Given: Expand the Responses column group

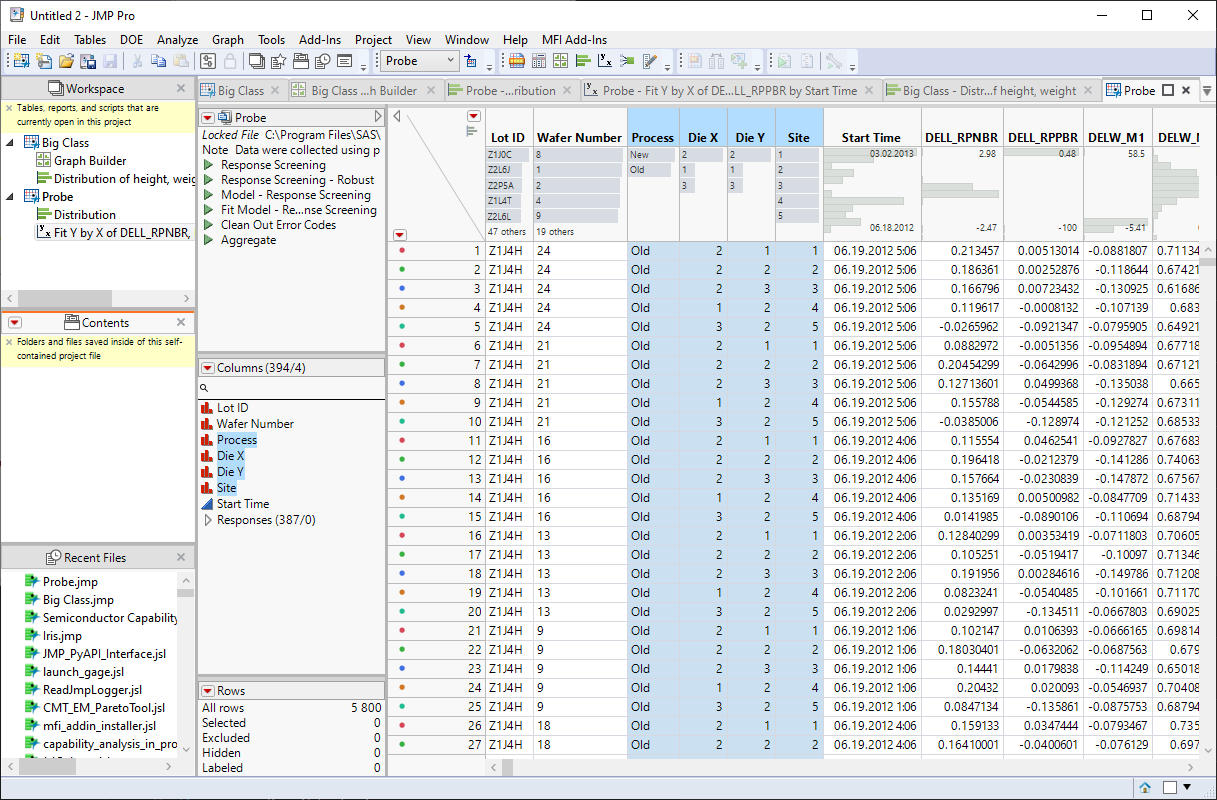Looking at the screenshot, I should 208,520.
